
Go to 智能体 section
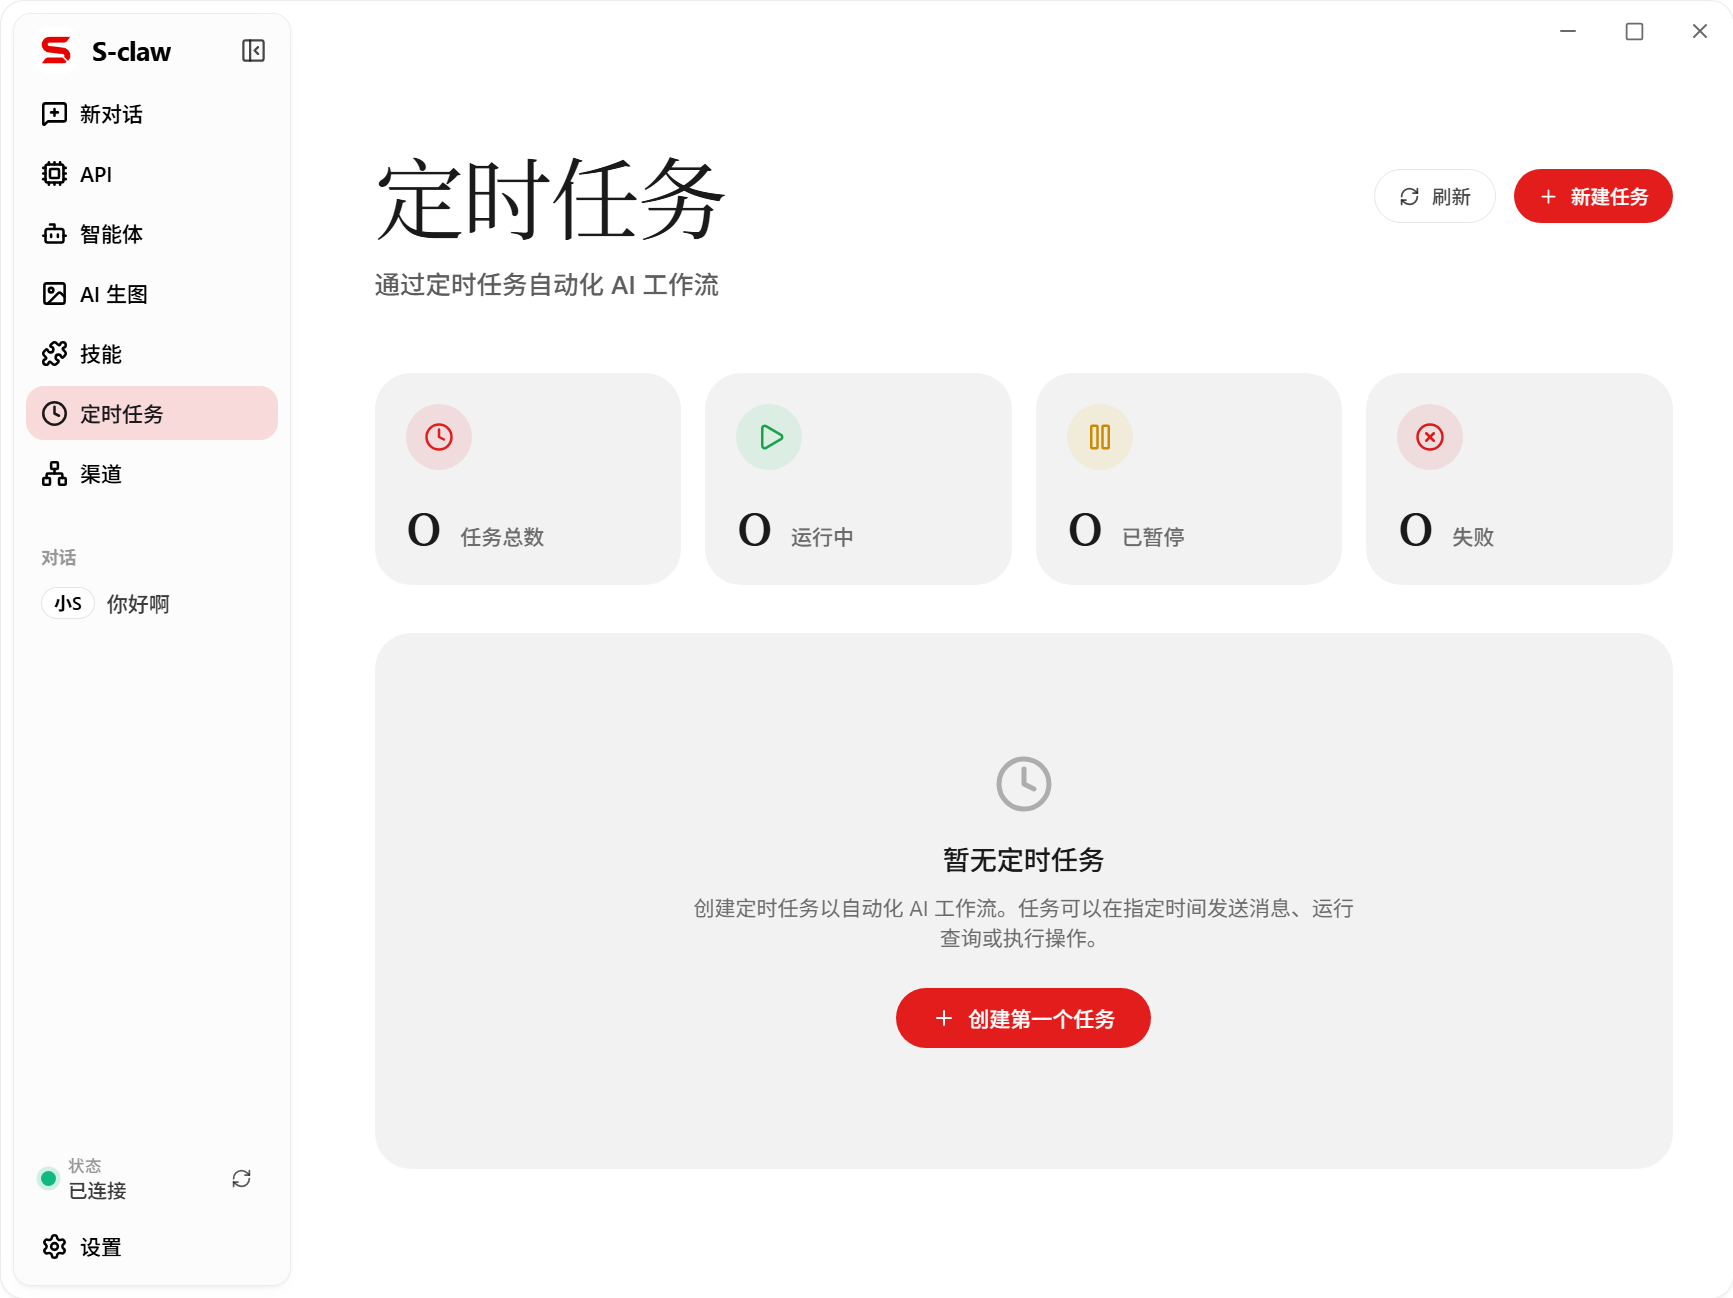[x=152, y=234]
